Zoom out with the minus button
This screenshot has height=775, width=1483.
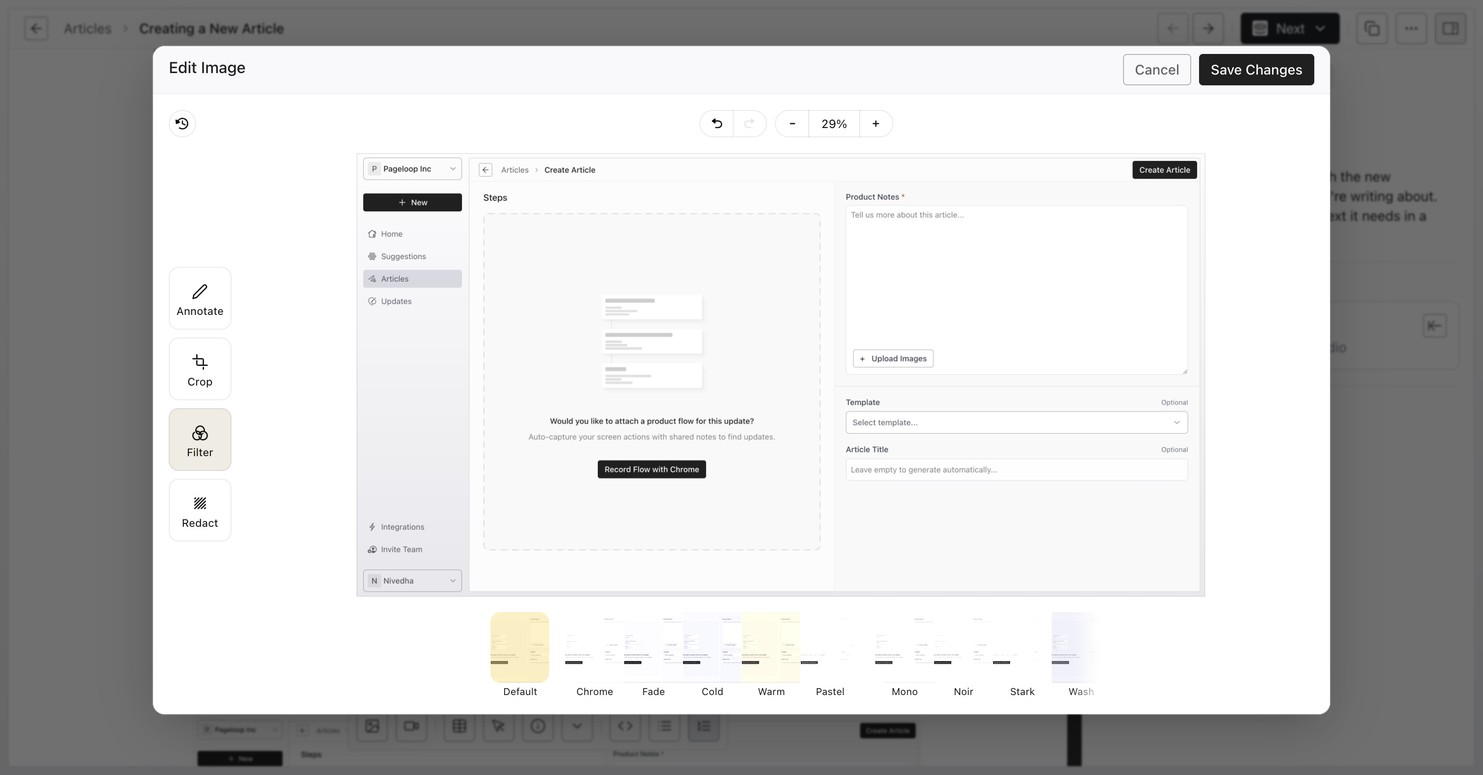792,124
